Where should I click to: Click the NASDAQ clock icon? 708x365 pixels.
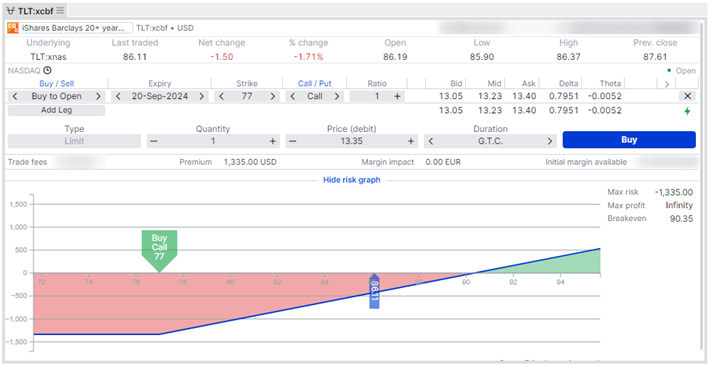[x=47, y=70]
